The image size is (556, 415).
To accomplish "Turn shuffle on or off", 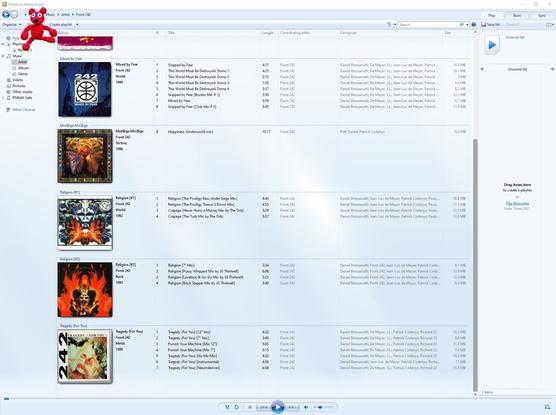I will [x=227, y=407].
